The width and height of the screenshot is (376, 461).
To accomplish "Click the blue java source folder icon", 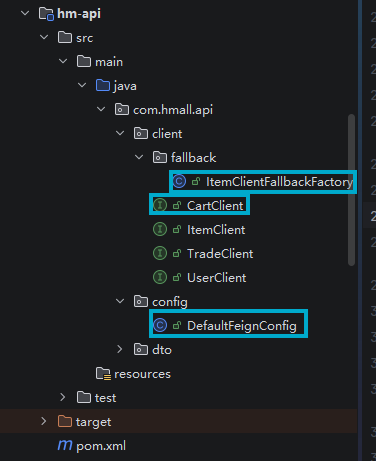I will point(103,85).
